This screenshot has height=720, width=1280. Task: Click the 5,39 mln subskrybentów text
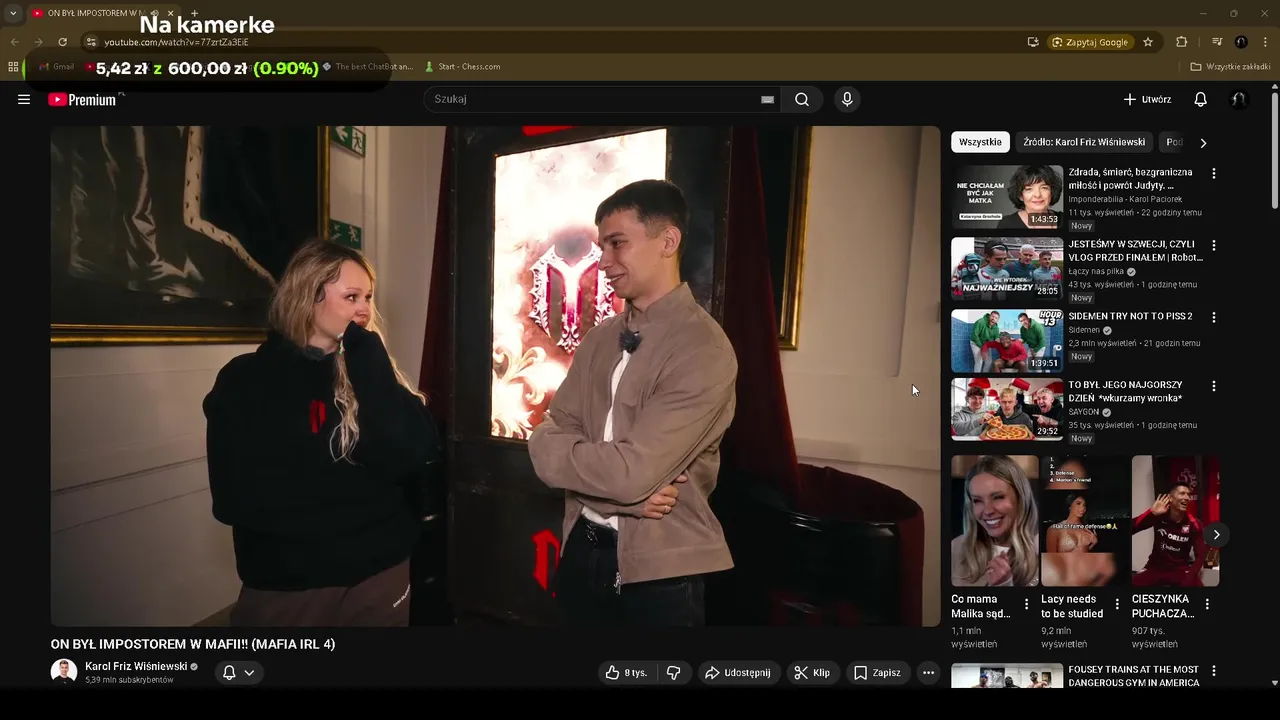point(129,680)
